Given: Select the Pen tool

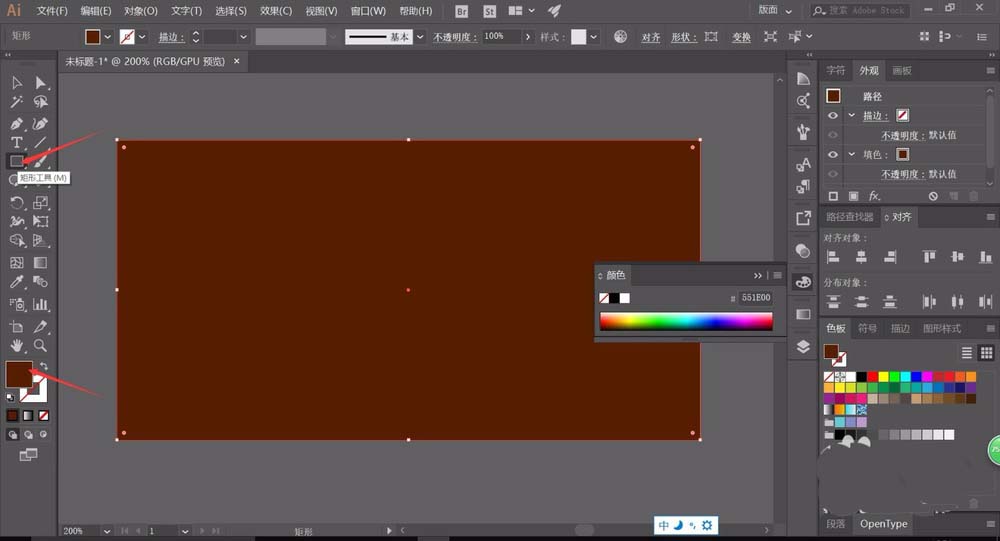Looking at the screenshot, I should point(17,124).
